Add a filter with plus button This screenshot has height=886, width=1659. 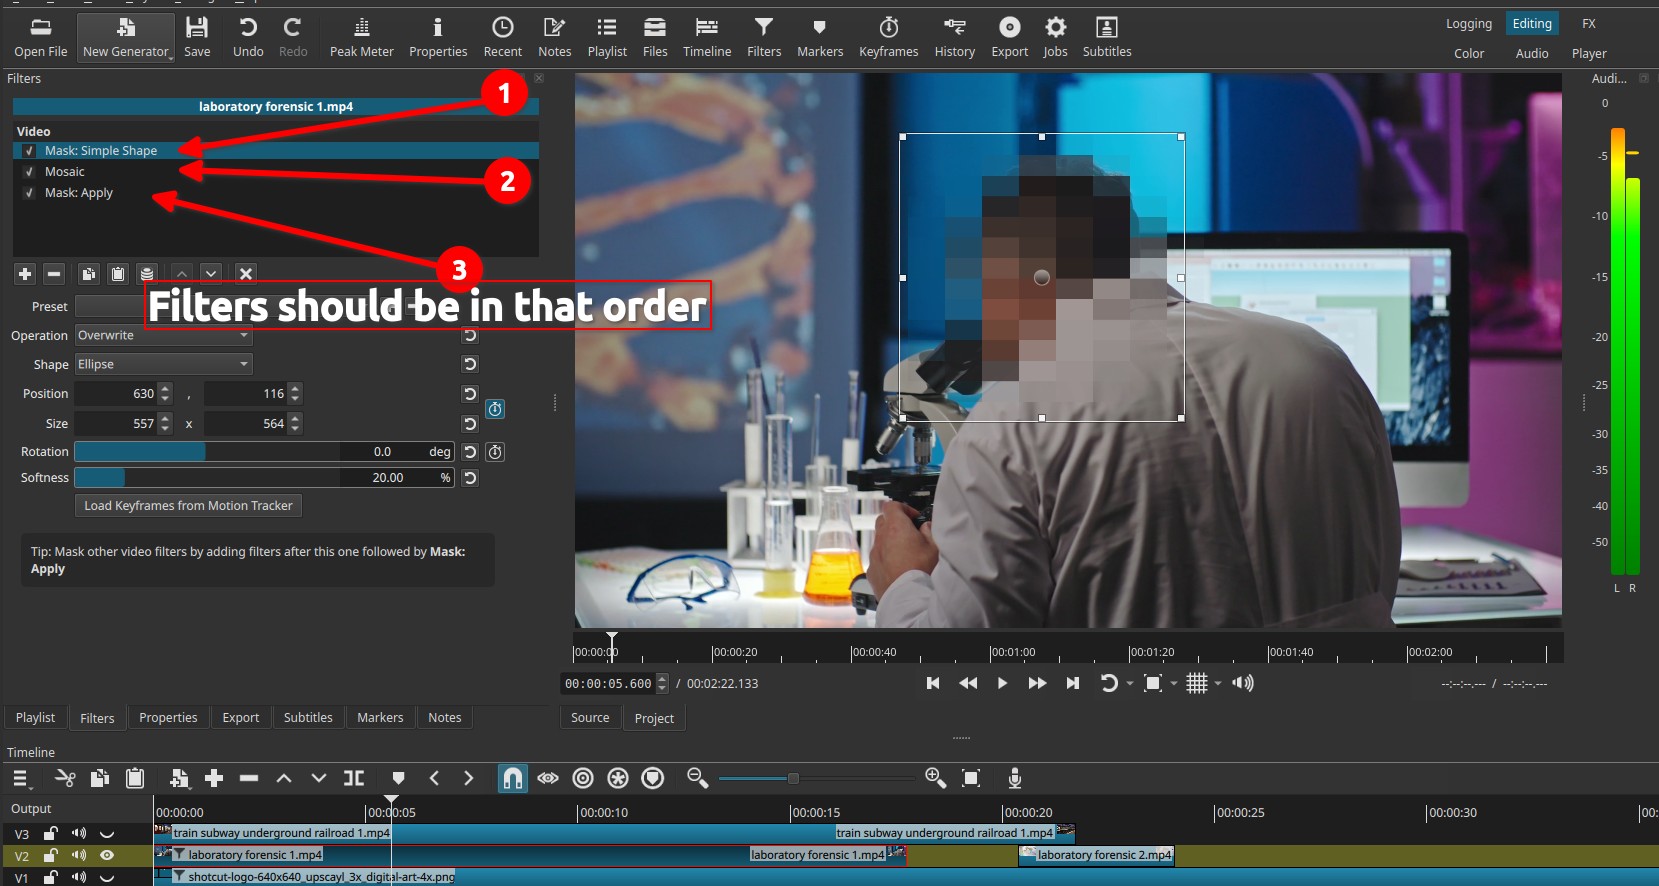[x=25, y=273]
